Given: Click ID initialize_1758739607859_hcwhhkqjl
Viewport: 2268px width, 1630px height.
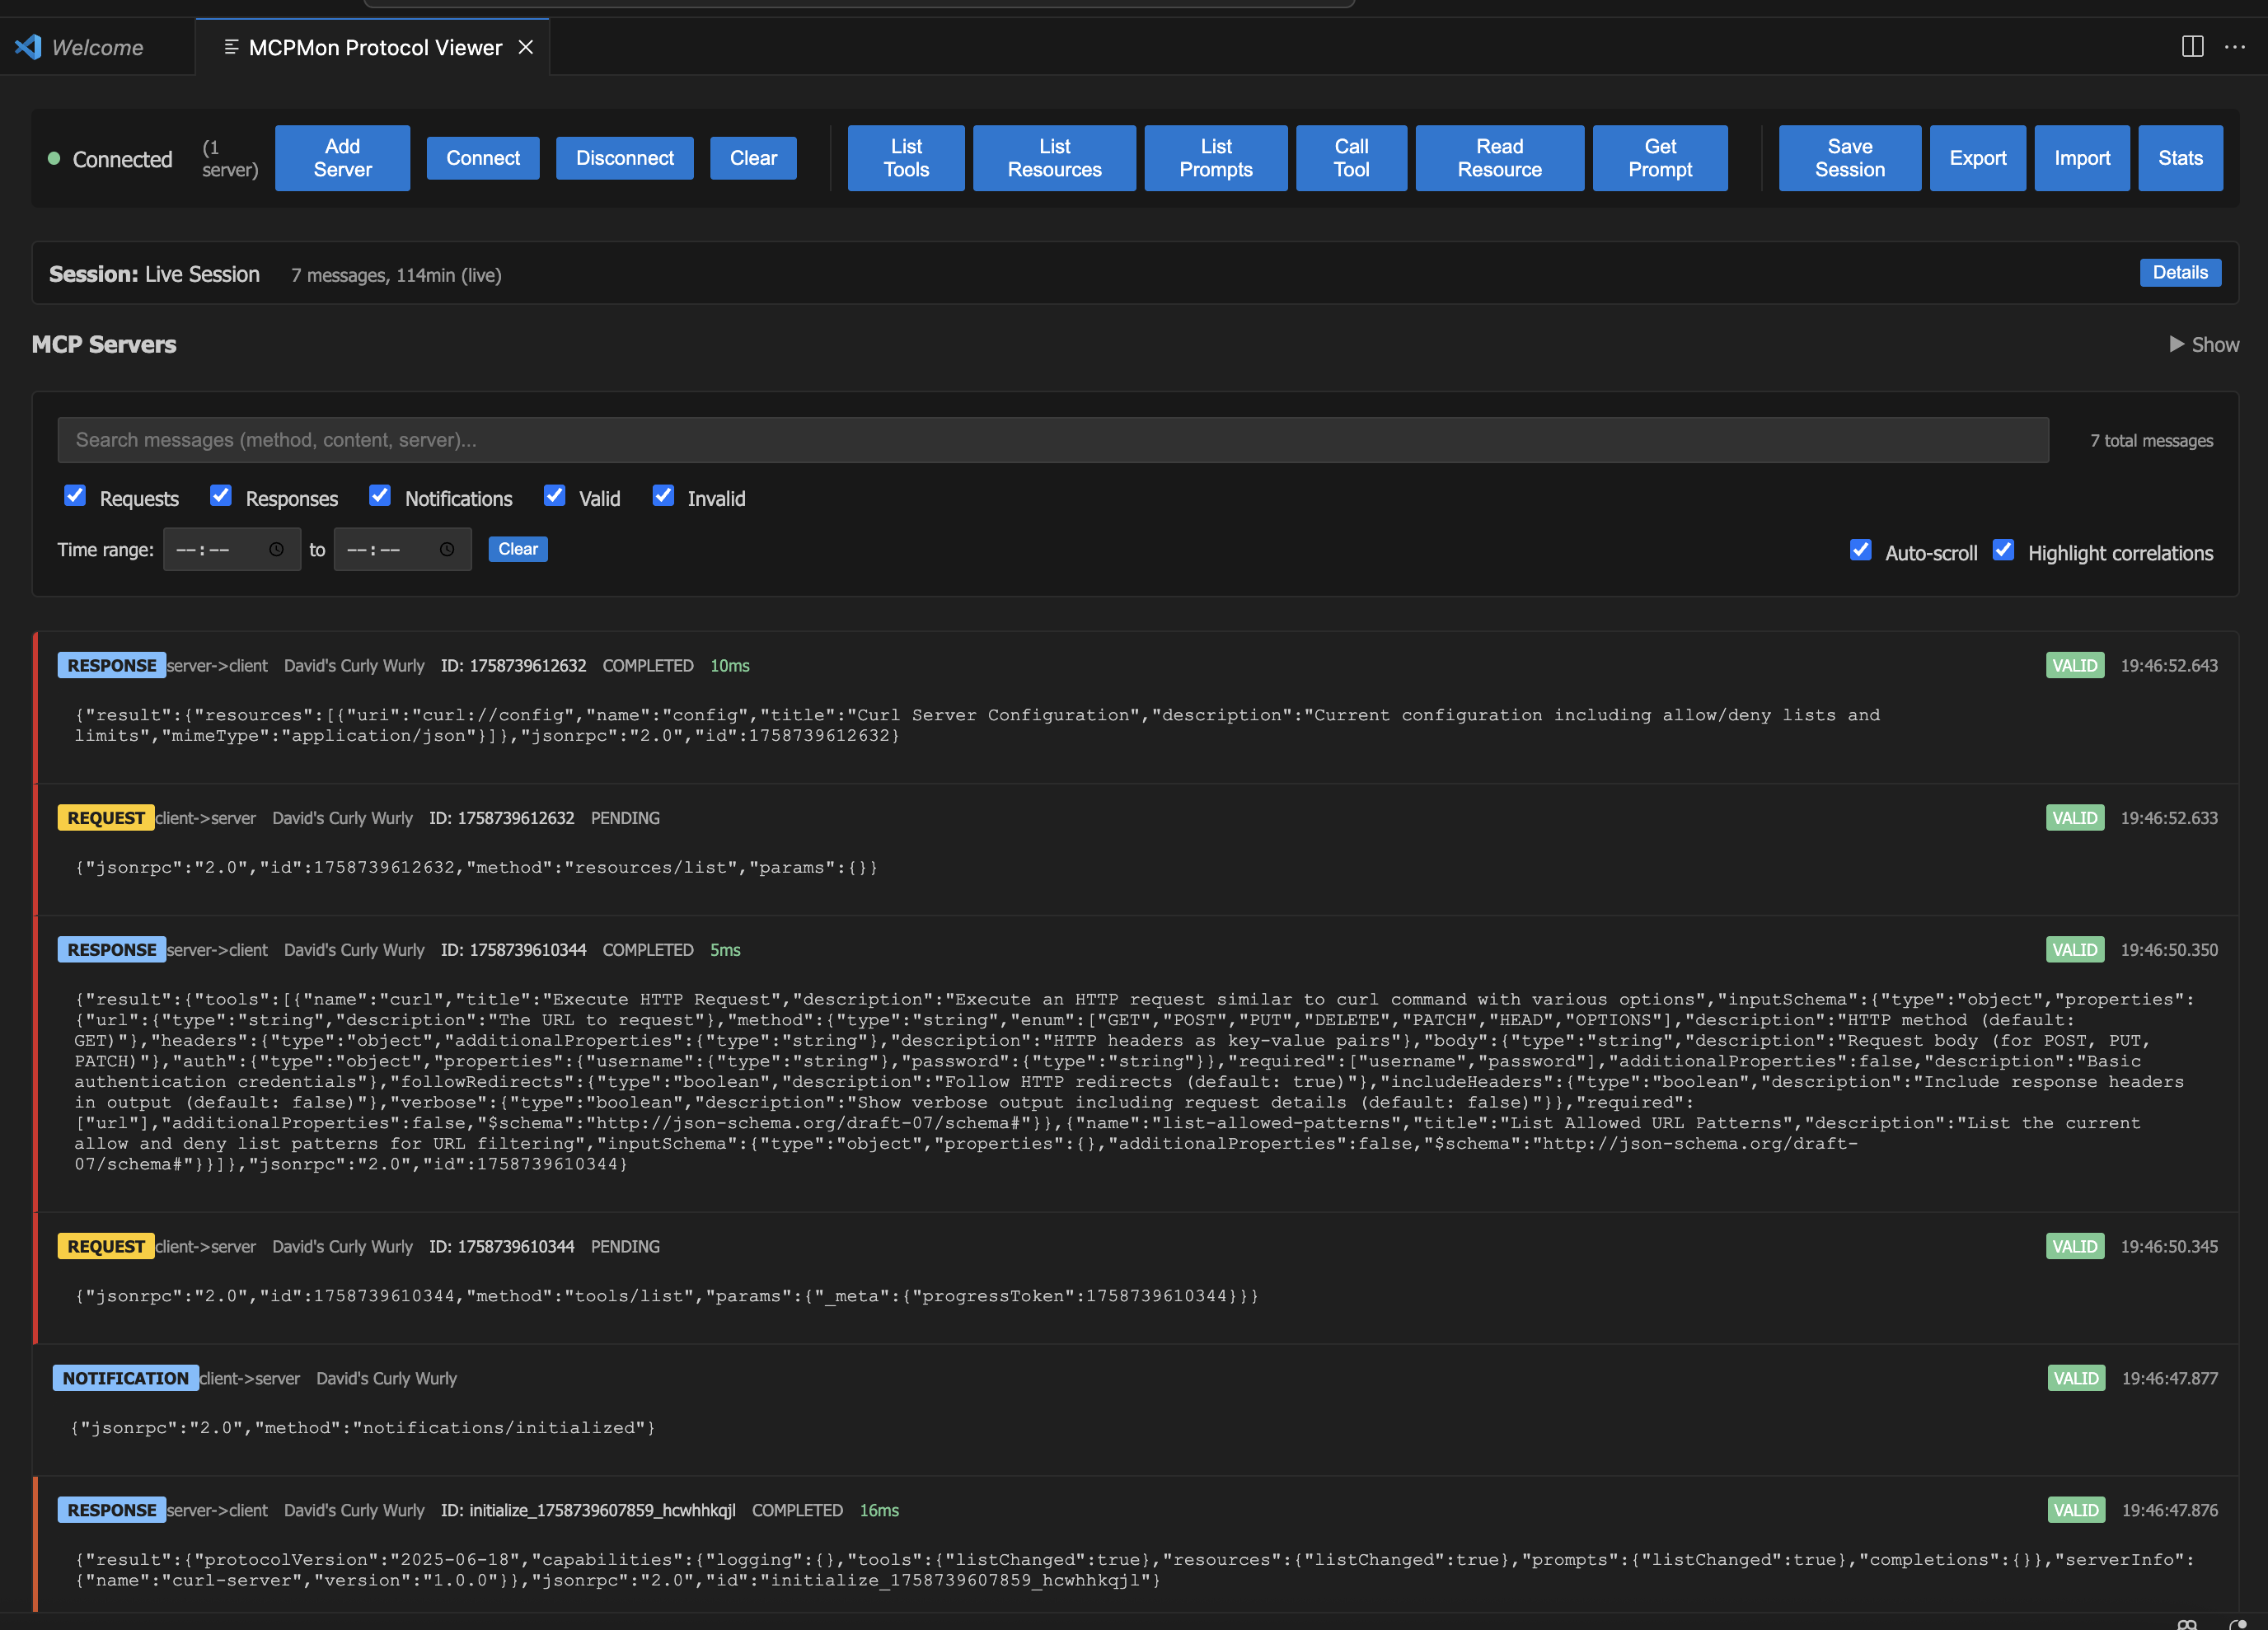Looking at the screenshot, I should [588, 1511].
